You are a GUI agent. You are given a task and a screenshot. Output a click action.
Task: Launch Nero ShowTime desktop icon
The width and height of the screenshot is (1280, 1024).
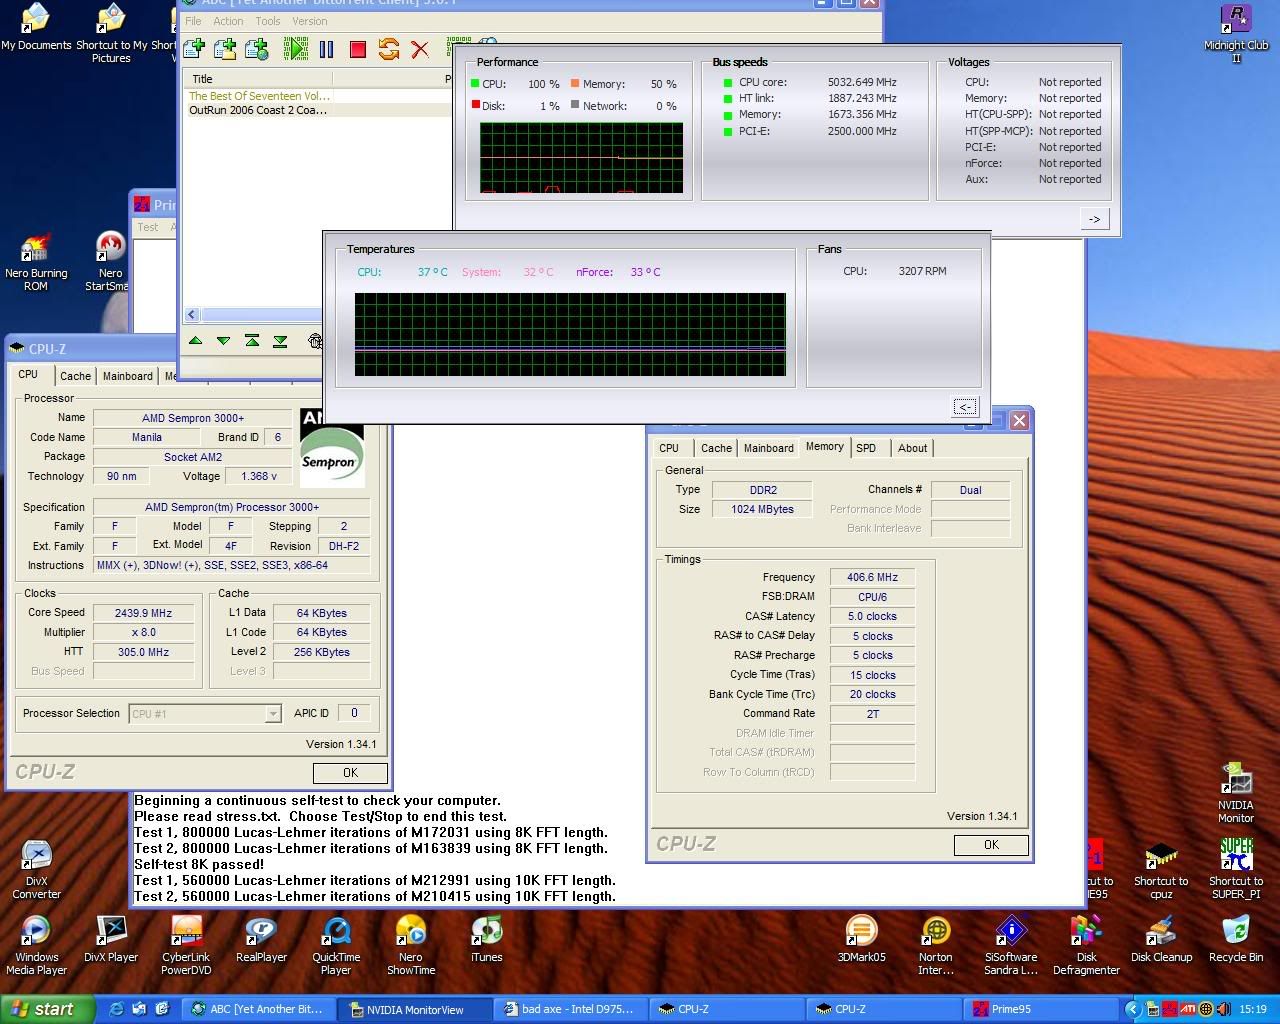(411, 945)
